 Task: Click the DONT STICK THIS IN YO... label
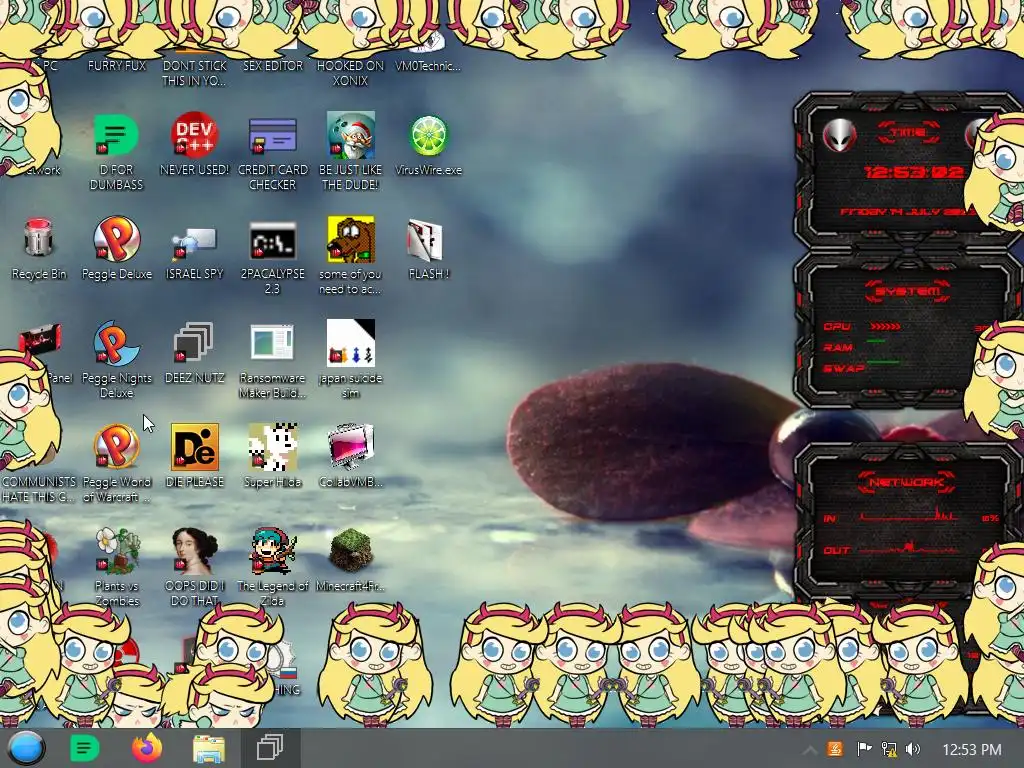tap(195, 73)
